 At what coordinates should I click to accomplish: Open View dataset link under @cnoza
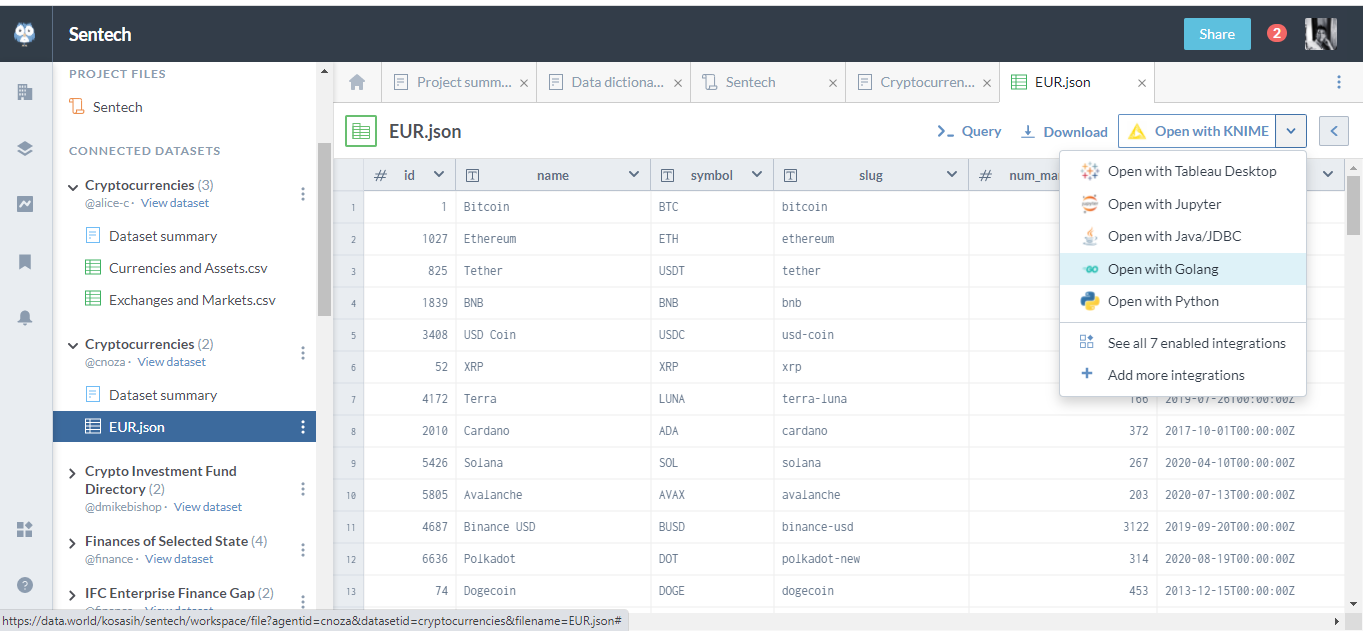pyautogui.click(x=172, y=362)
